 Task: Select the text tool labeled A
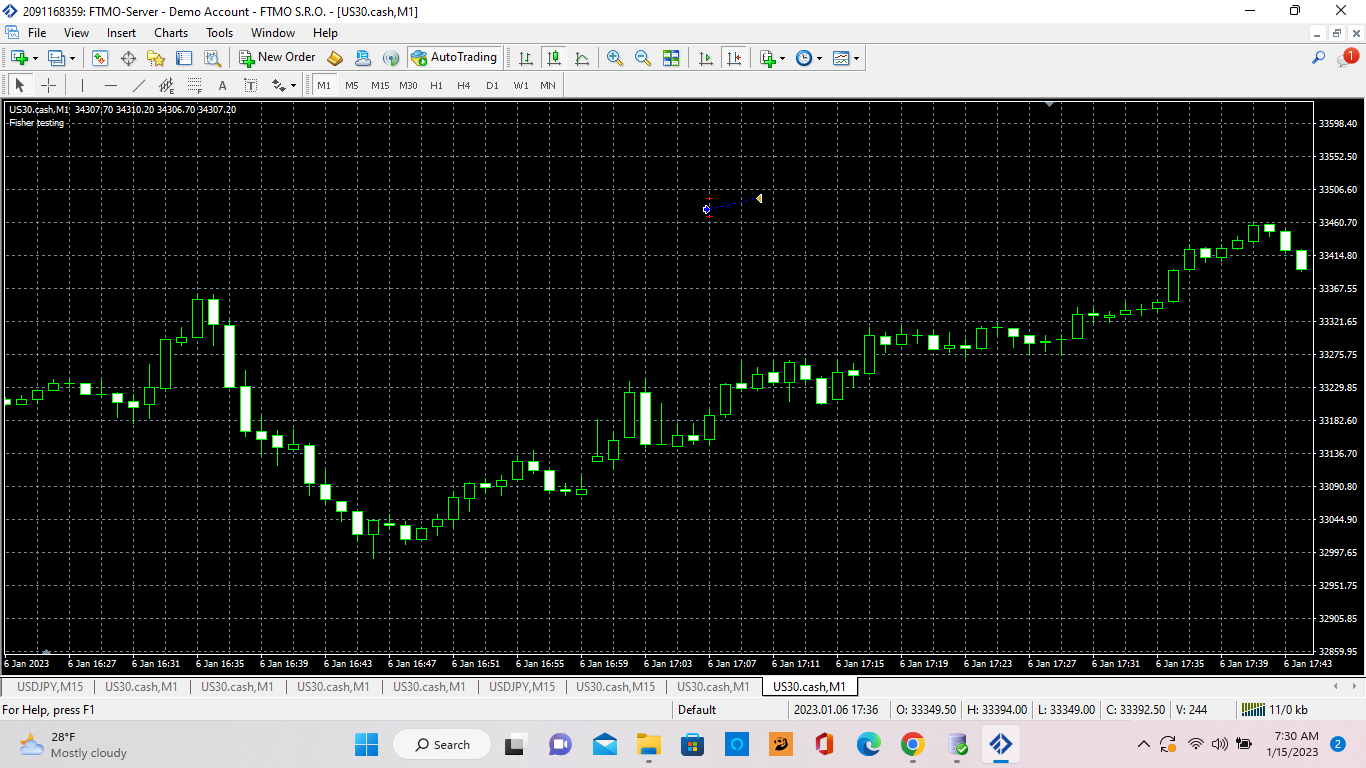(222, 85)
